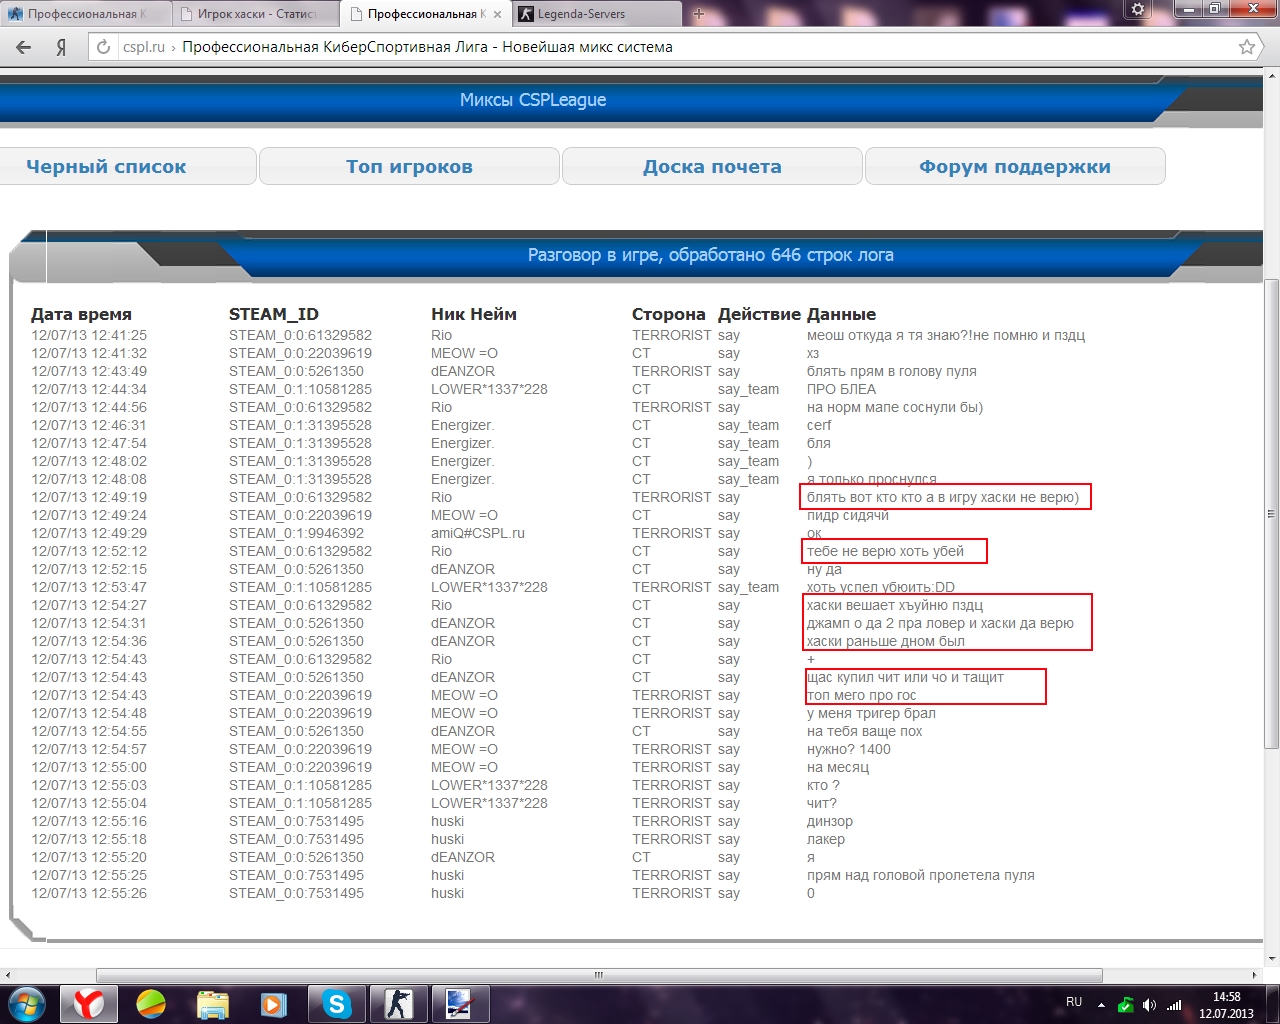Select message 'ПРО БЛЕА'

[x=841, y=389]
